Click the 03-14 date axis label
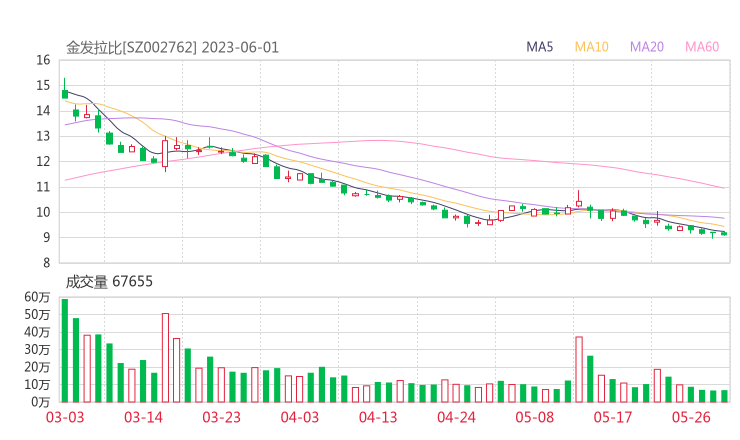The height and width of the screenshot is (440, 740). point(143,417)
